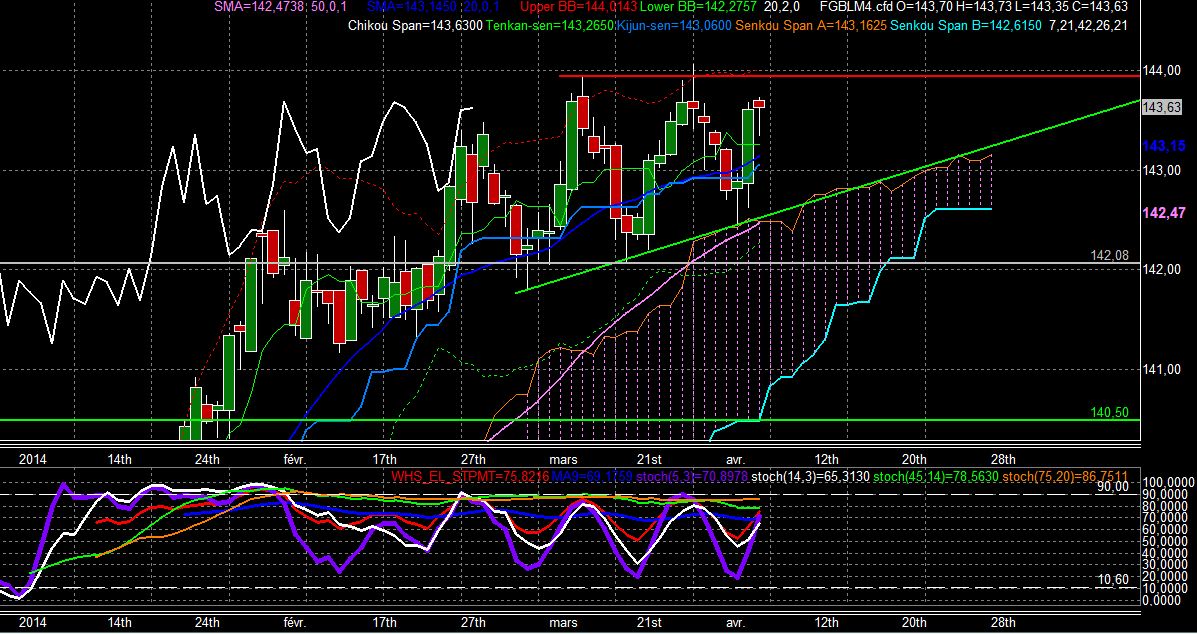Select the Senkou Span A=143,1625 label
This screenshot has height=634, width=1197.
(811, 25)
